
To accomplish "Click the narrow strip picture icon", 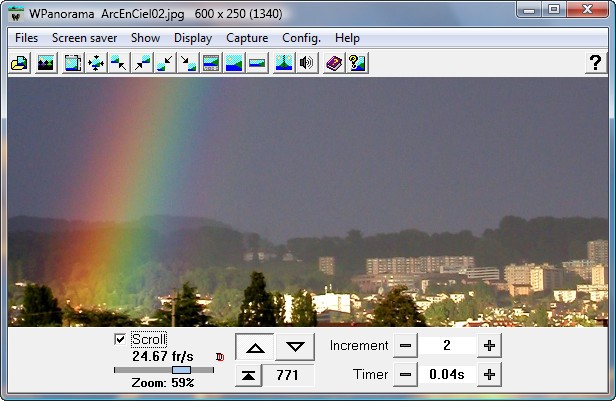I will (257, 63).
